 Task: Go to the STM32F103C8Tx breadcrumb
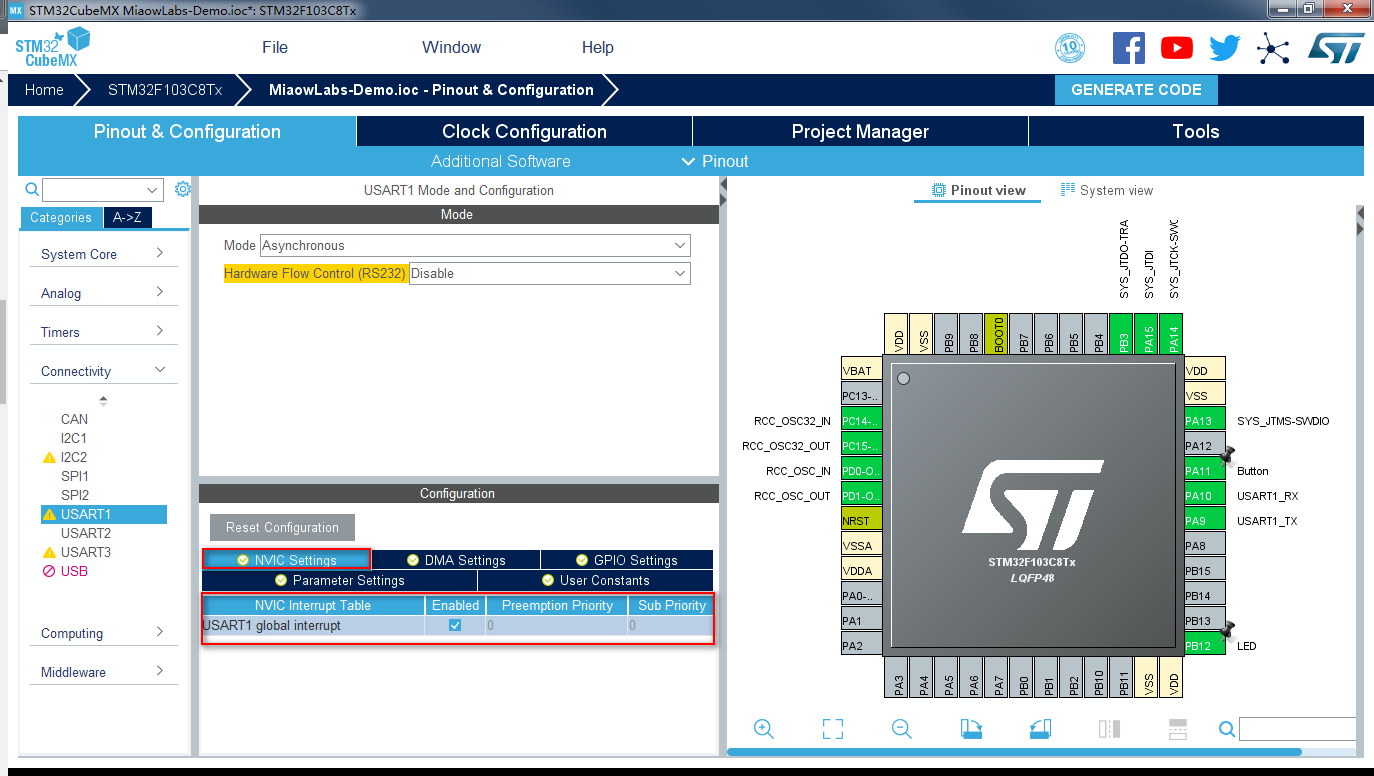165,89
